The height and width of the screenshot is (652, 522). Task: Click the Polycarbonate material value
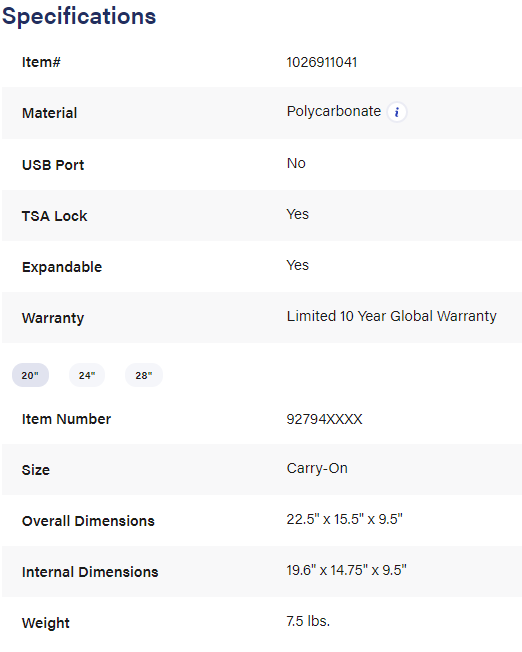click(x=334, y=111)
